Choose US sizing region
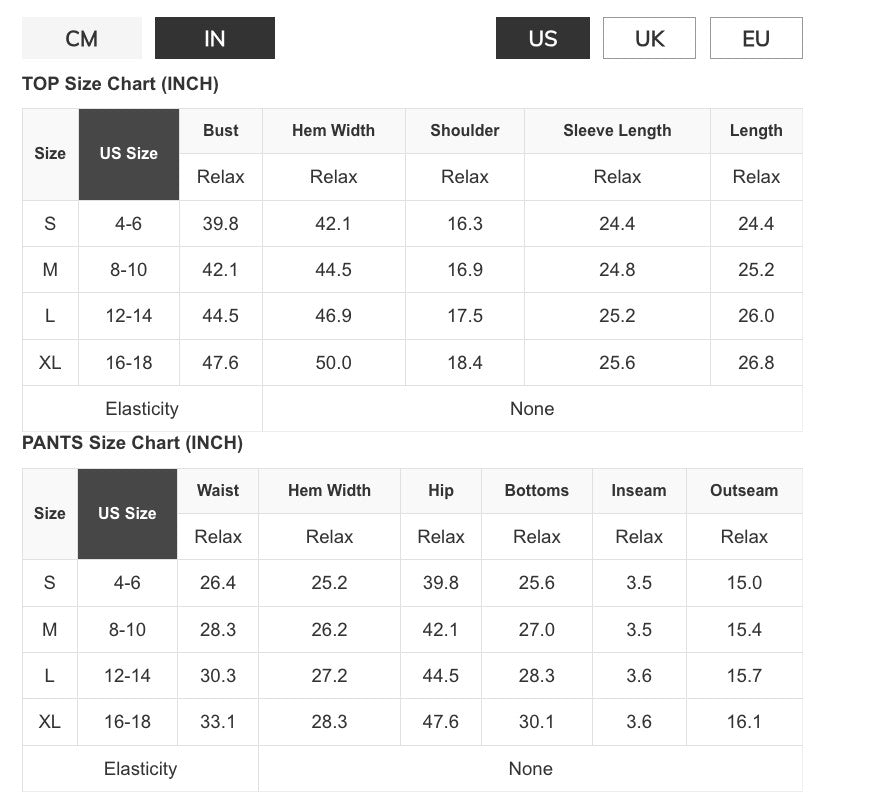 pos(543,39)
